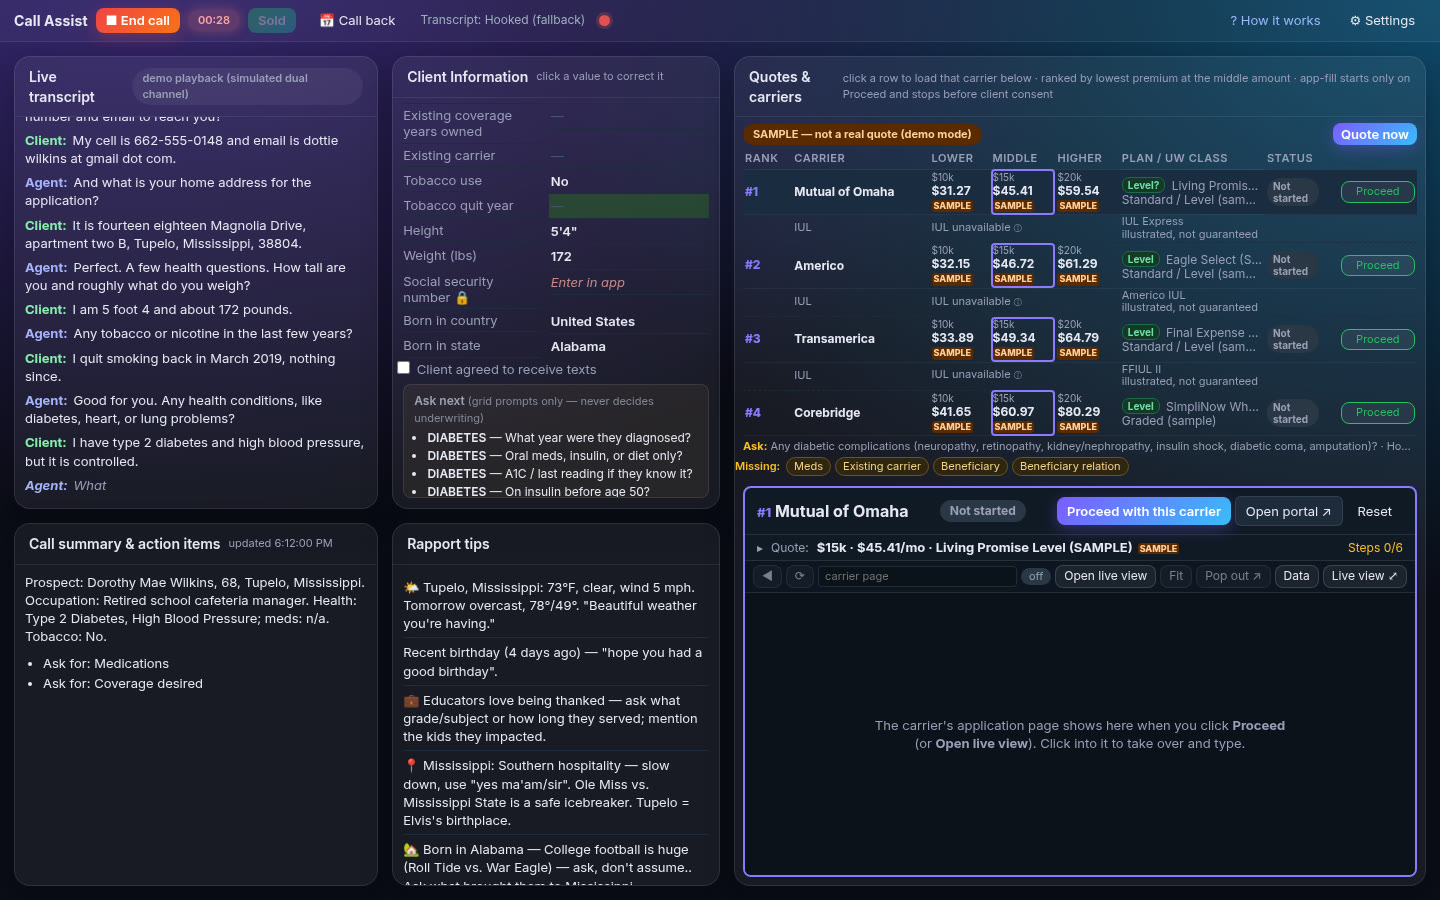Open the Data panel
Image resolution: width=1440 pixels, height=900 pixels.
tap(1296, 576)
